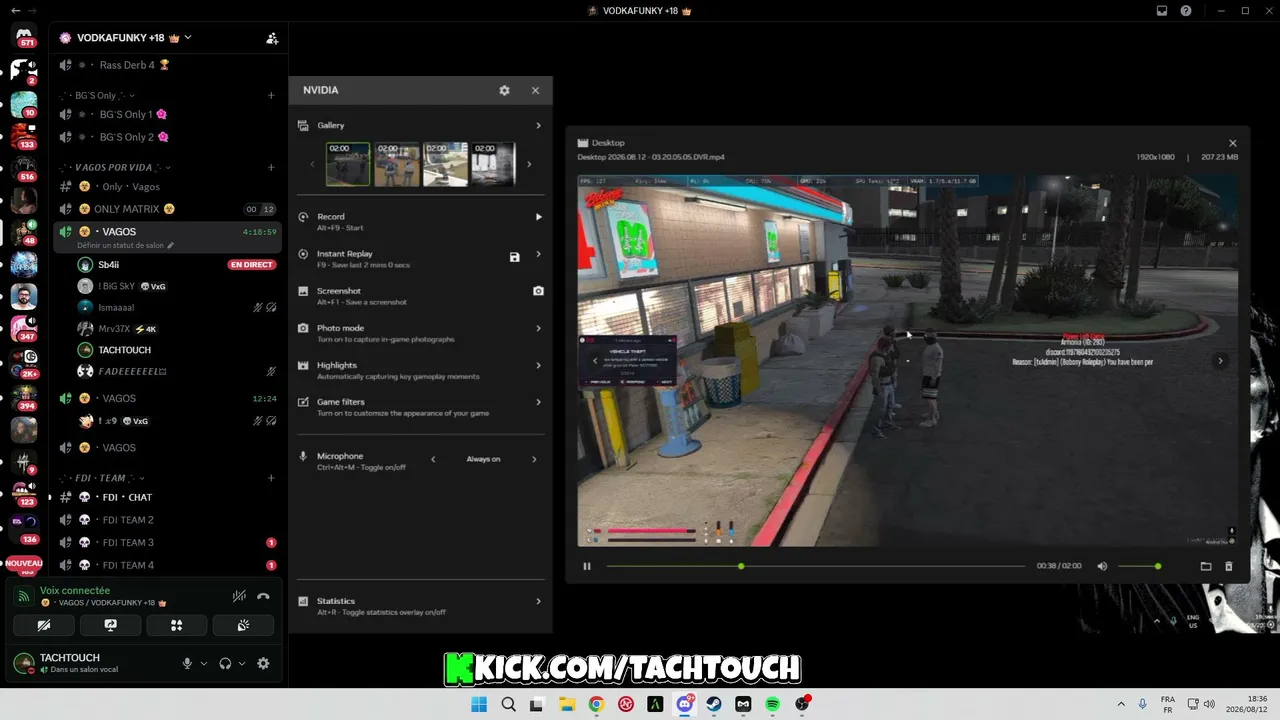Pause the video playback
The image size is (1280, 720).
tap(587, 566)
